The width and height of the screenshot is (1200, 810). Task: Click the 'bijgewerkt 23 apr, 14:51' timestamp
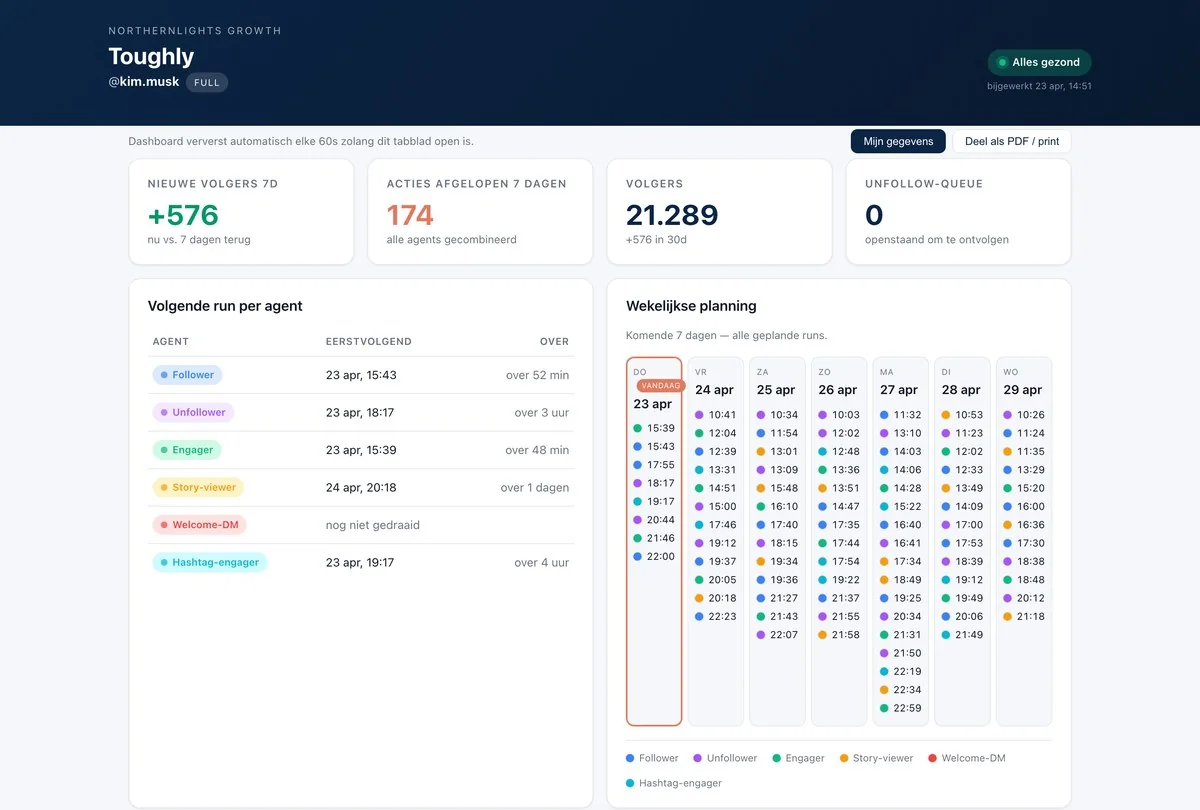pos(1039,86)
